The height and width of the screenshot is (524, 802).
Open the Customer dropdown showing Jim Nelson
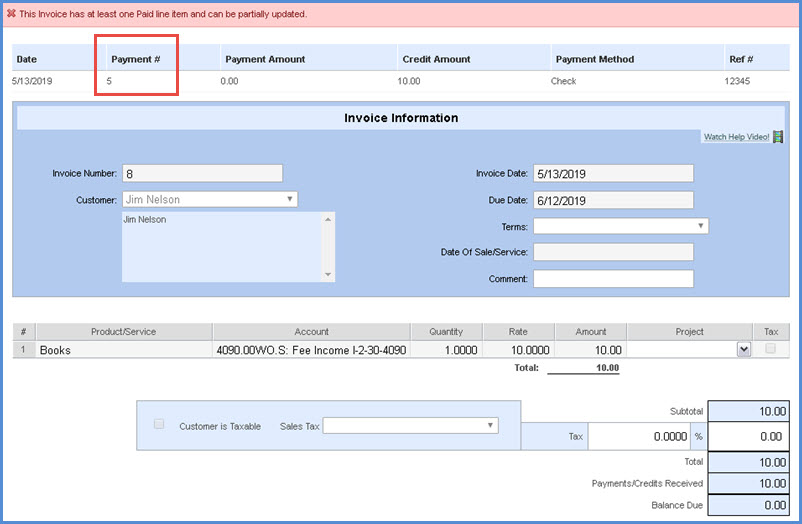[210, 199]
